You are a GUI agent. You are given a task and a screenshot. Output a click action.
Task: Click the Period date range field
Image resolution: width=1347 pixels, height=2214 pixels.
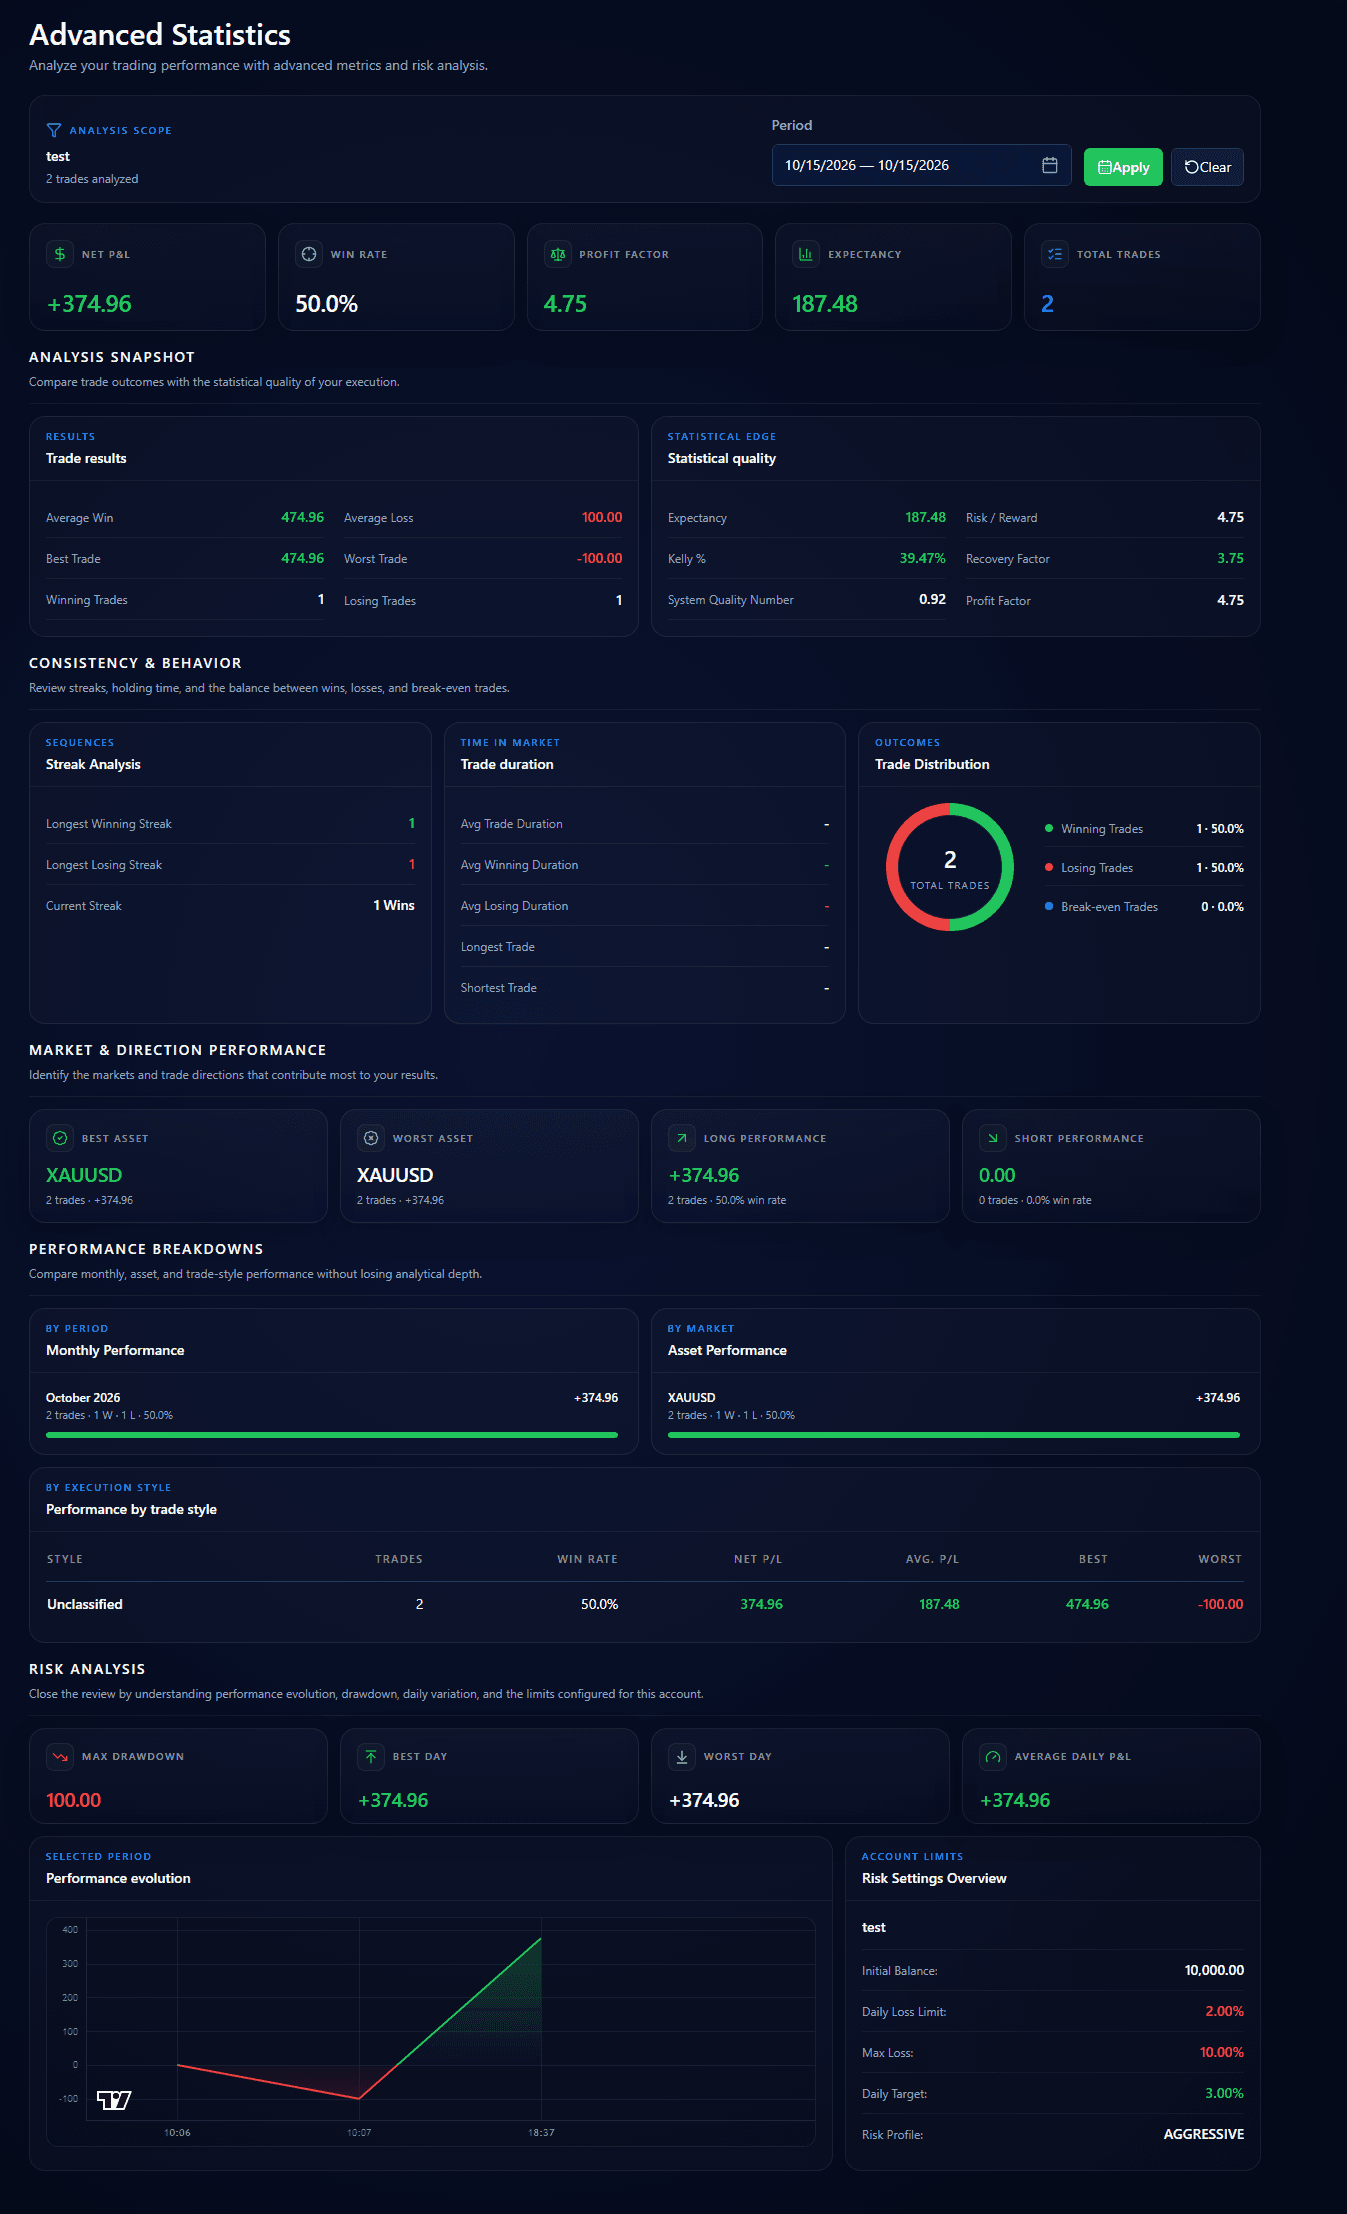point(921,165)
